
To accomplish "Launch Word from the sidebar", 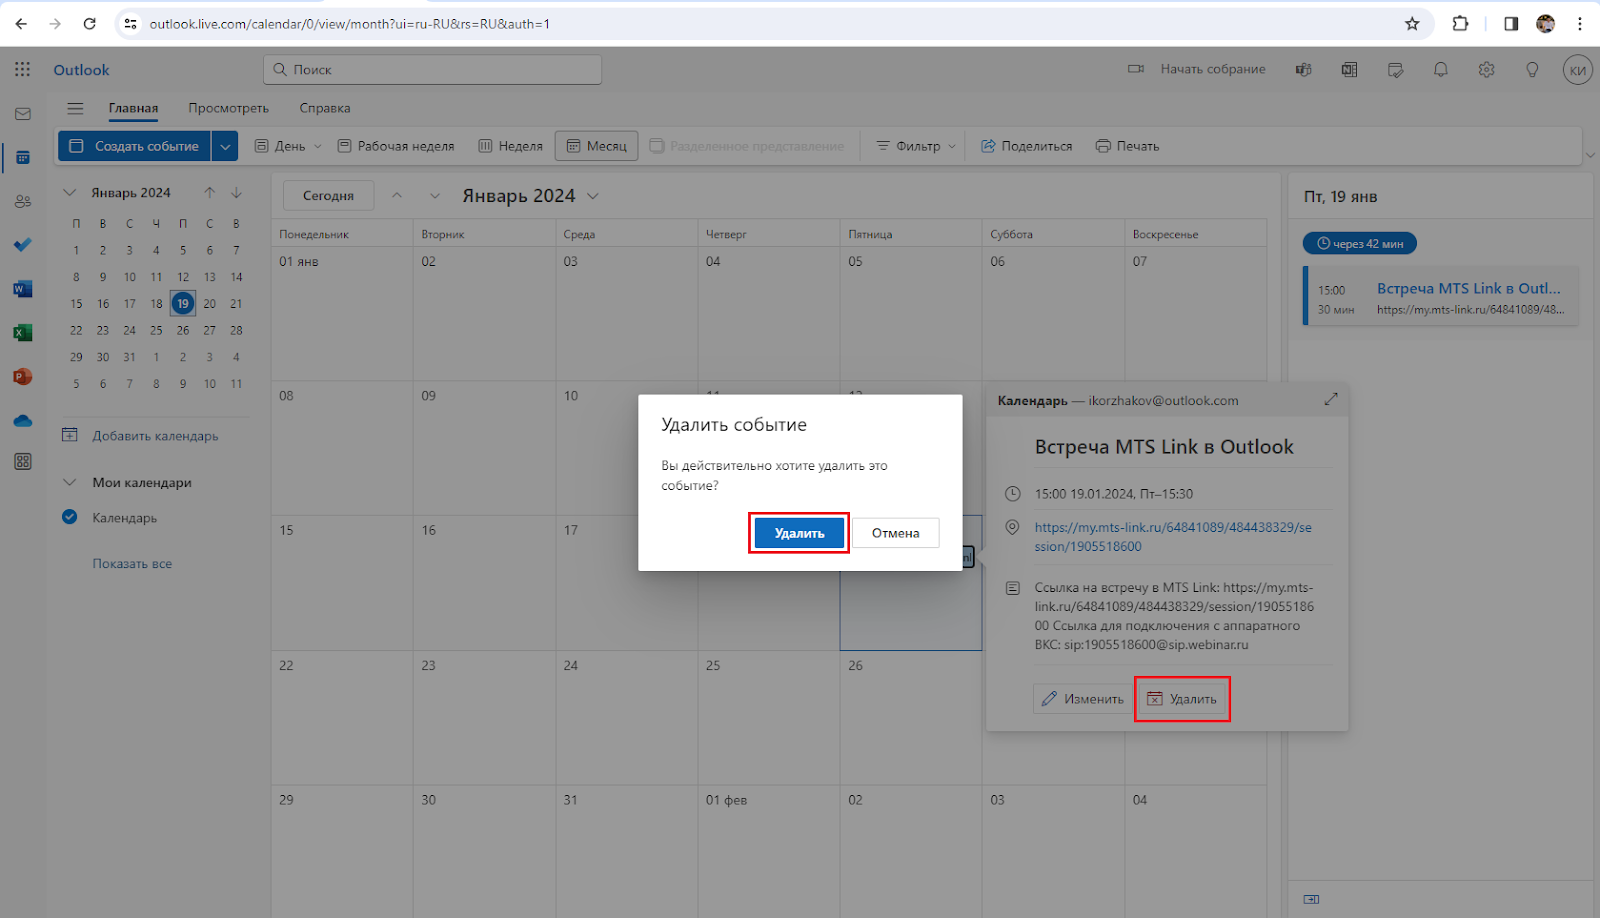I will (23, 289).
